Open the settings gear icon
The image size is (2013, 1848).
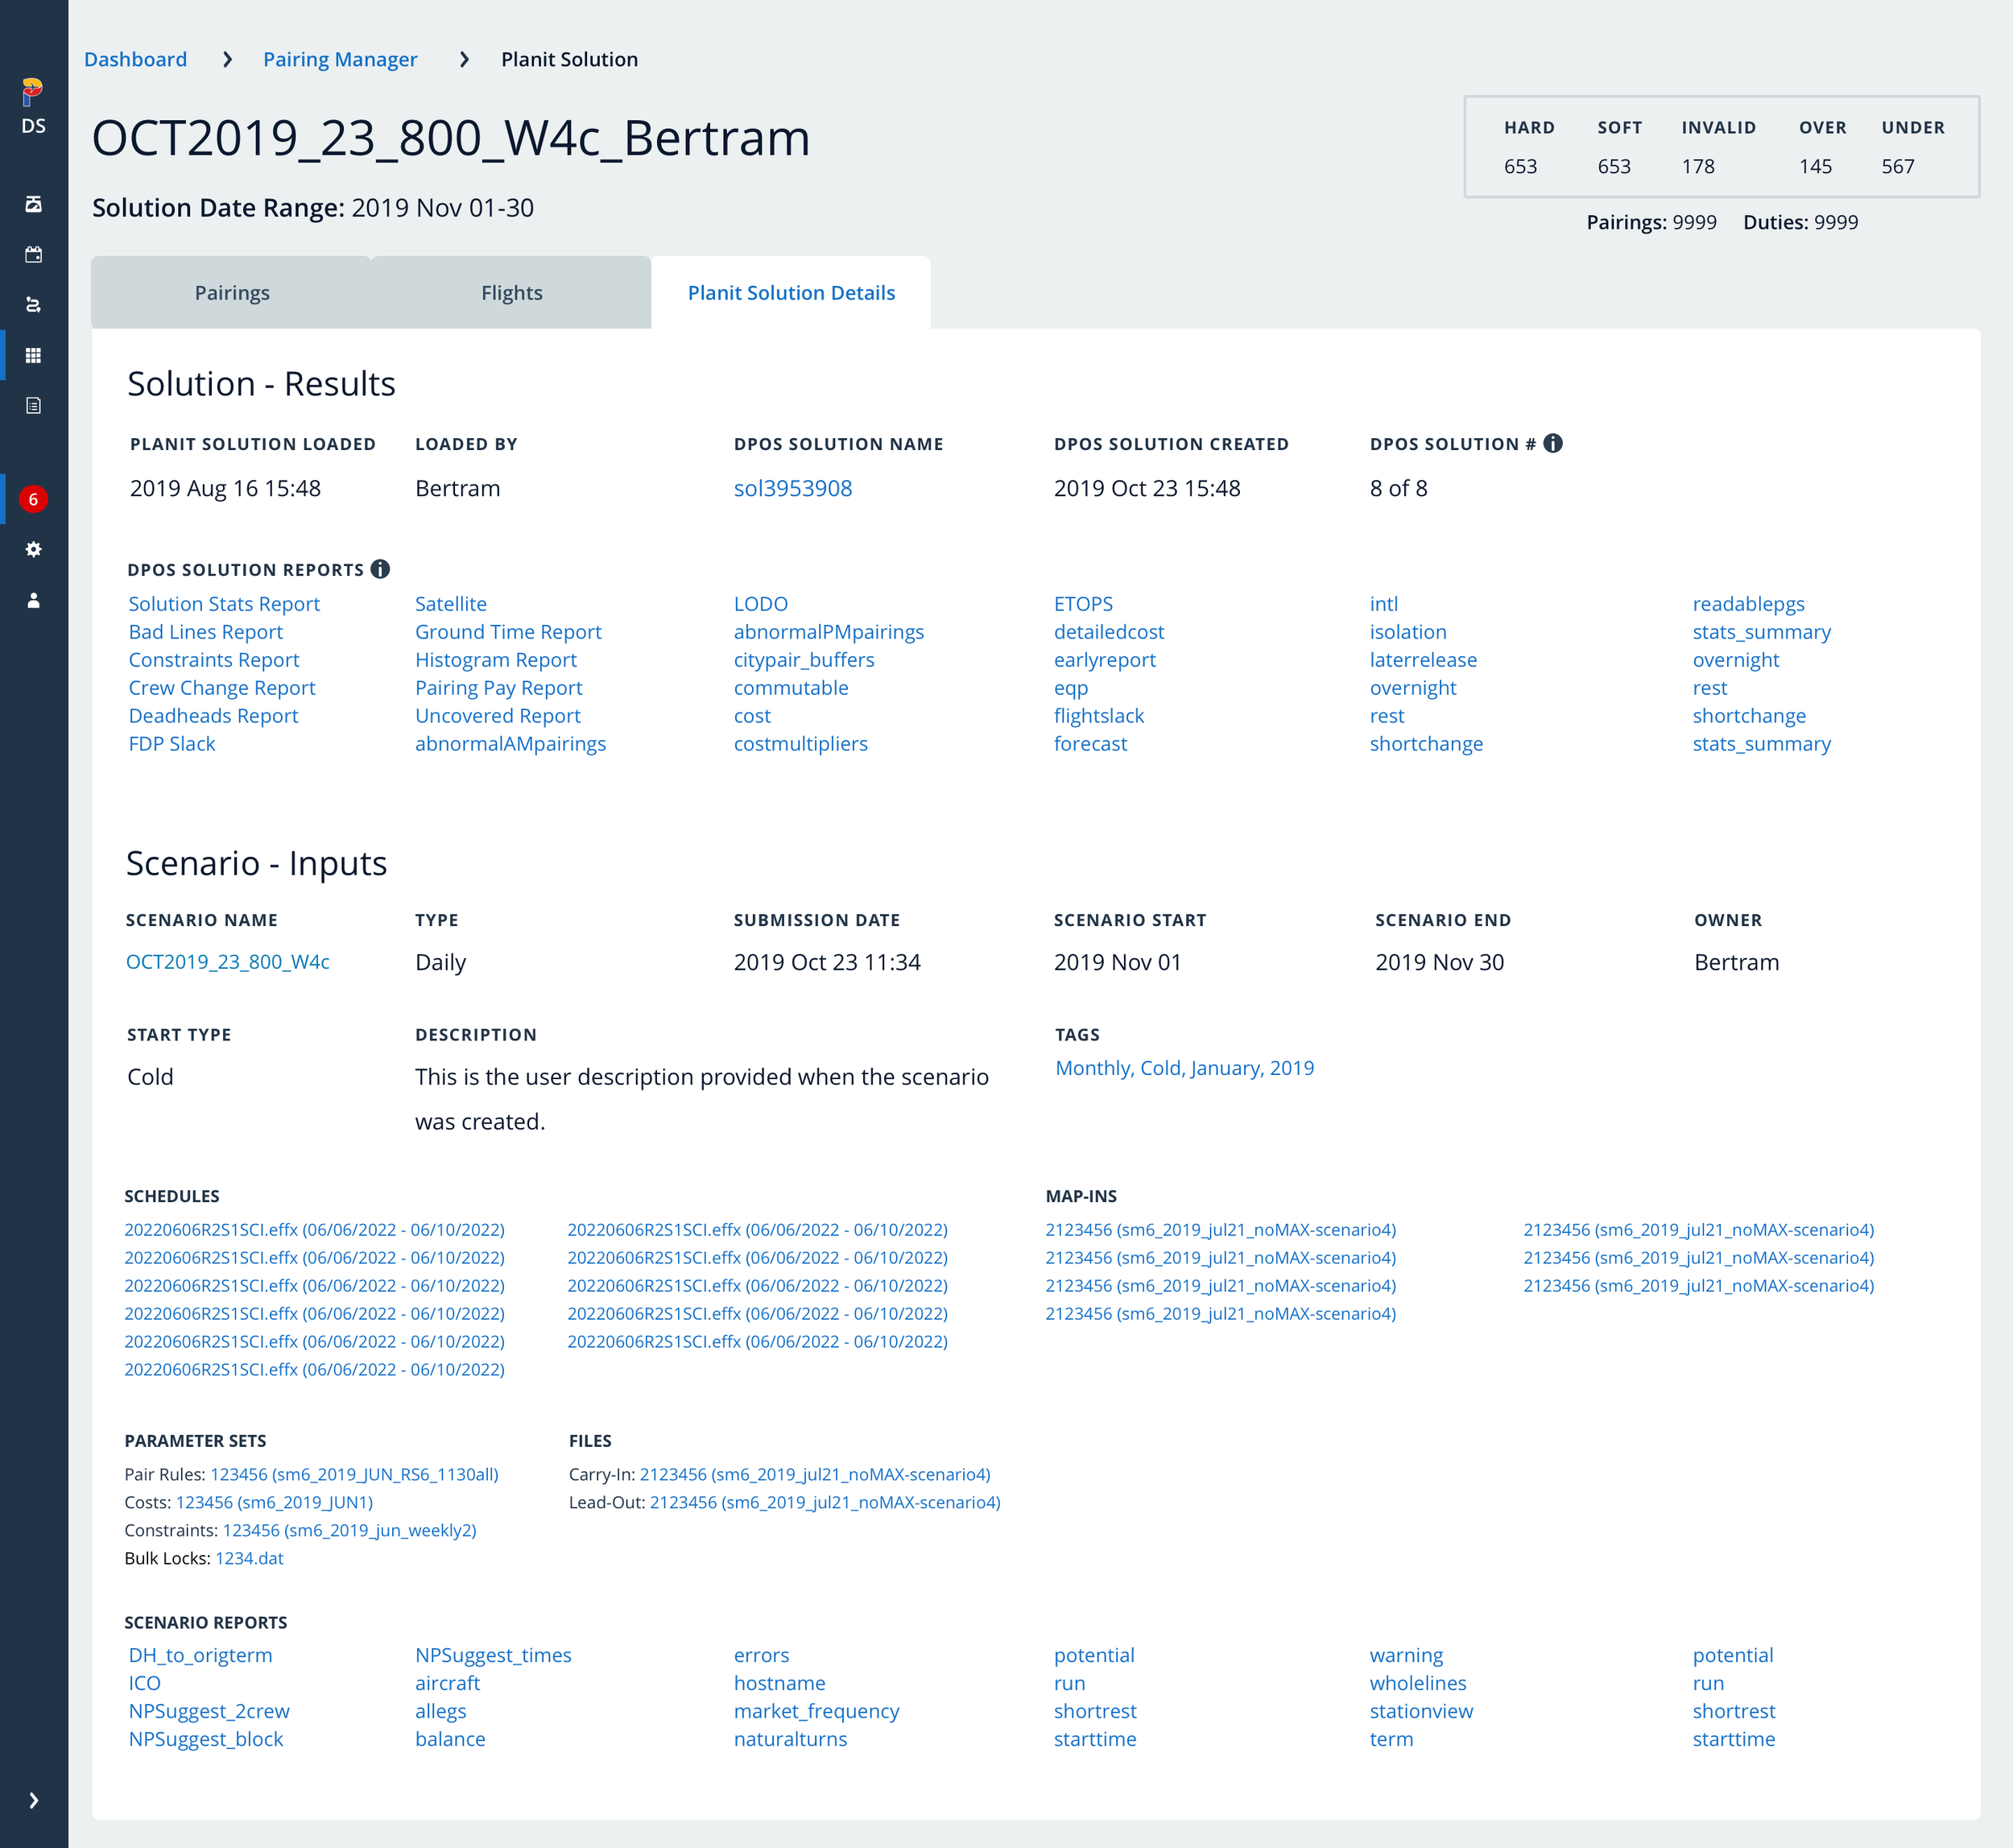[33, 549]
